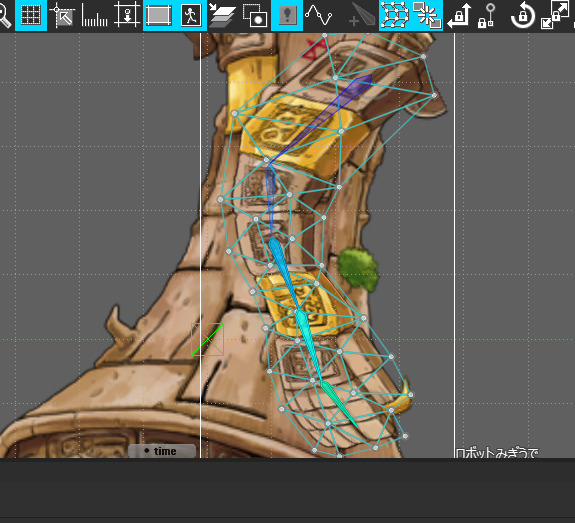Image resolution: width=575 pixels, height=523 pixels.
Task: Click the magnifier zoom tool icon
Action: tap(4, 15)
